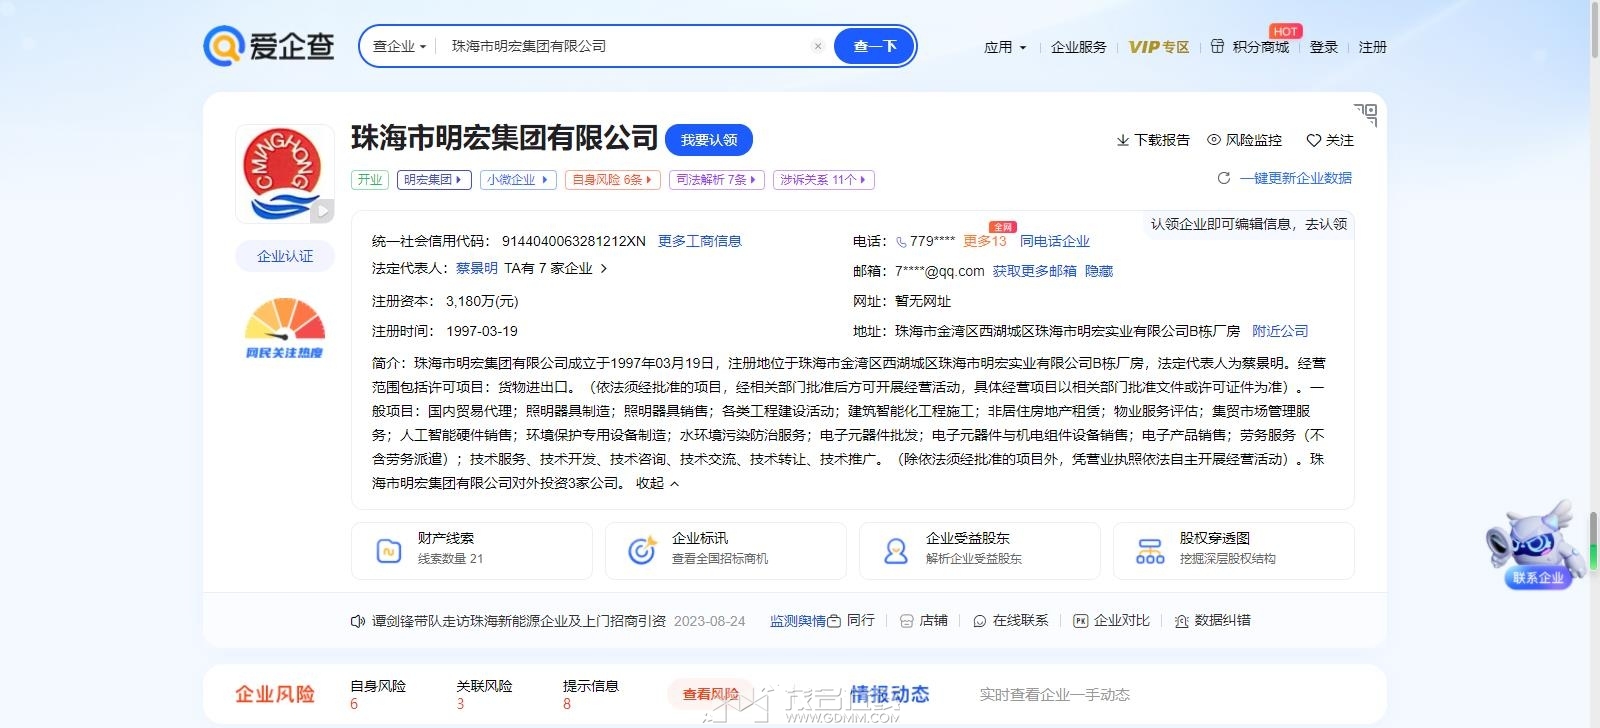Click 更多13 phone numbers link
Image resolution: width=1600 pixels, height=728 pixels.
coord(985,241)
